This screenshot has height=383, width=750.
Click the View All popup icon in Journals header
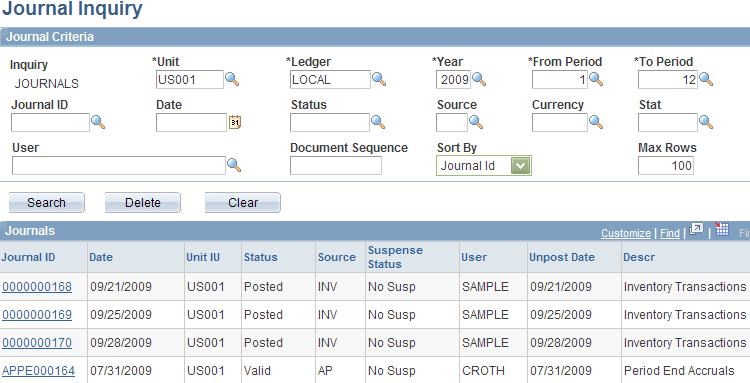pos(696,230)
